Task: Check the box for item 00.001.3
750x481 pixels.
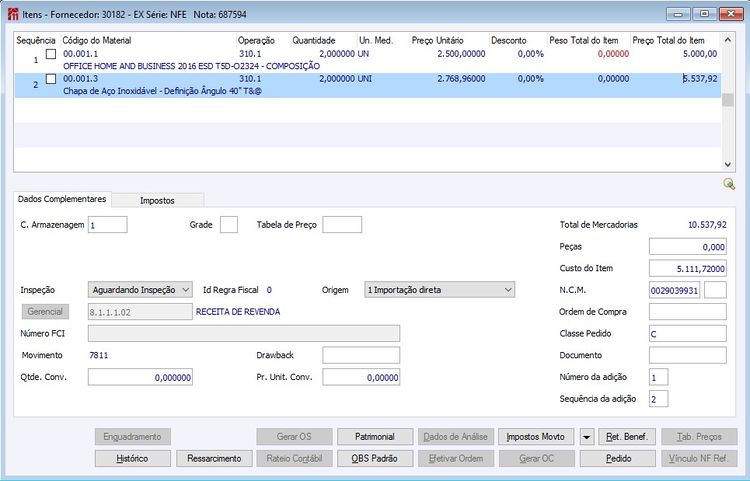Action: (x=51, y=79)
